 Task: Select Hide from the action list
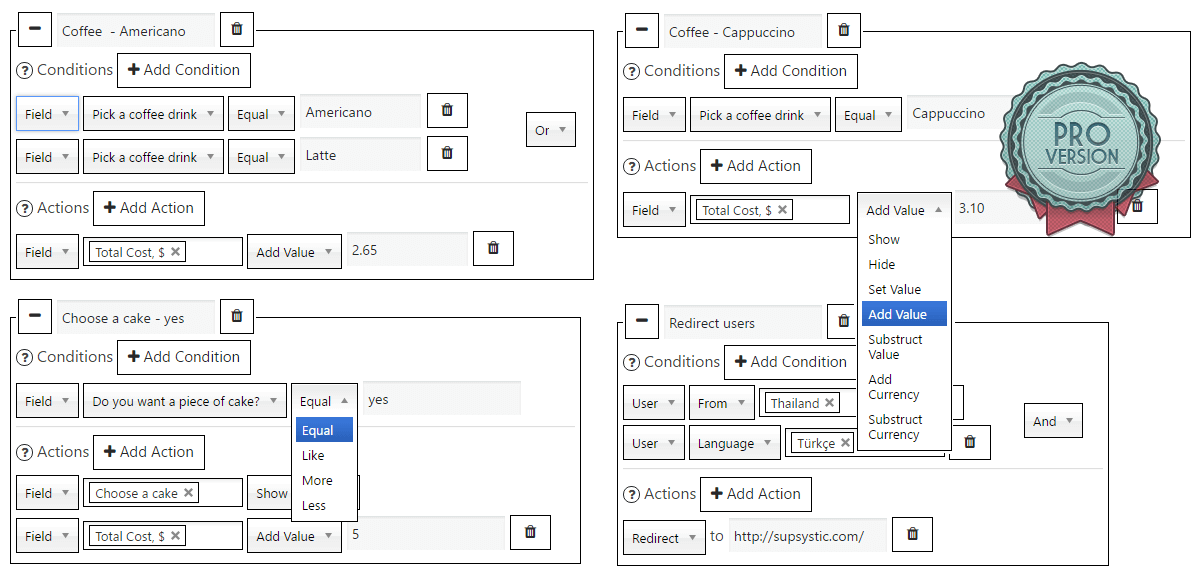click(x=881, y=264)
